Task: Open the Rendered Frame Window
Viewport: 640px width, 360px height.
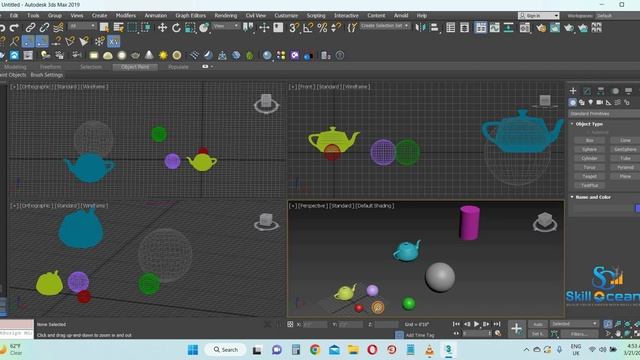Action: click(x=555, y=28)
